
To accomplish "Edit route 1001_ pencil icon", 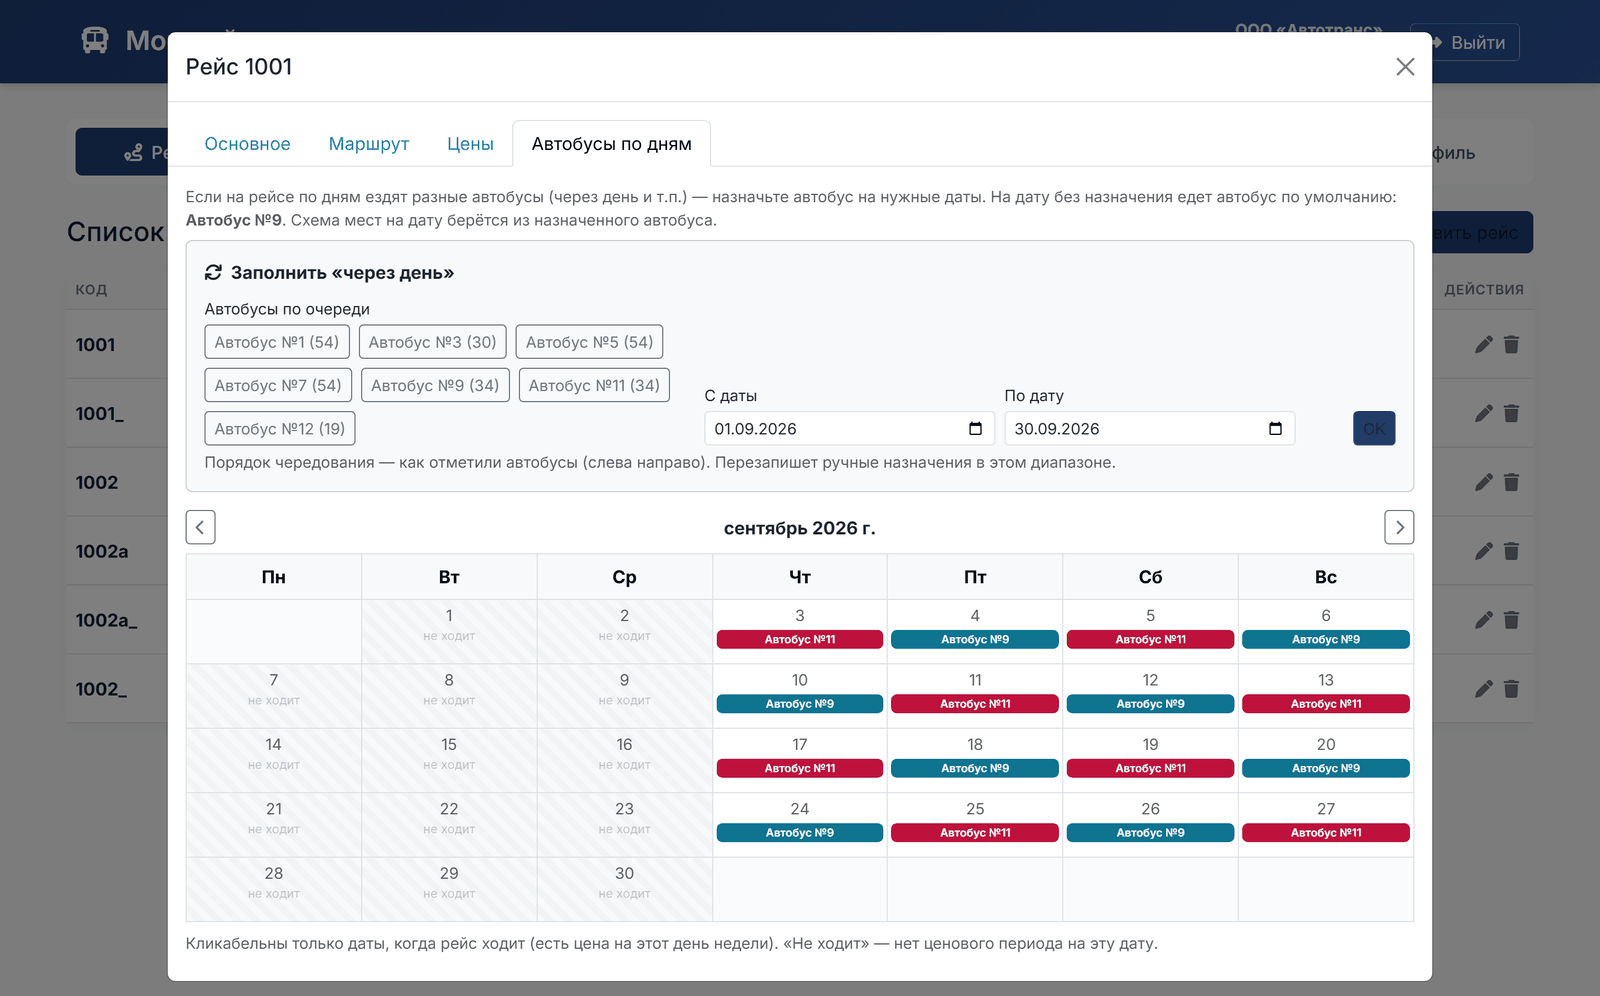I will tap(1484, 413).
